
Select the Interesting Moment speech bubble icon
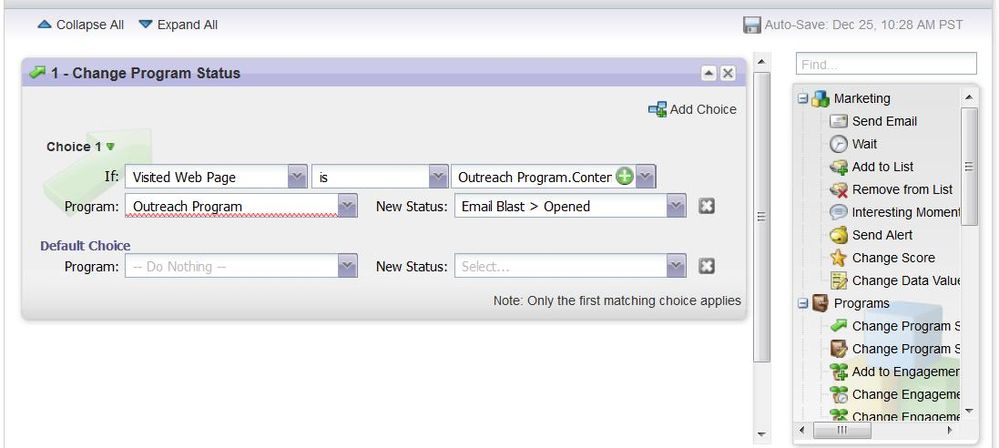click(x=838, y=212)
